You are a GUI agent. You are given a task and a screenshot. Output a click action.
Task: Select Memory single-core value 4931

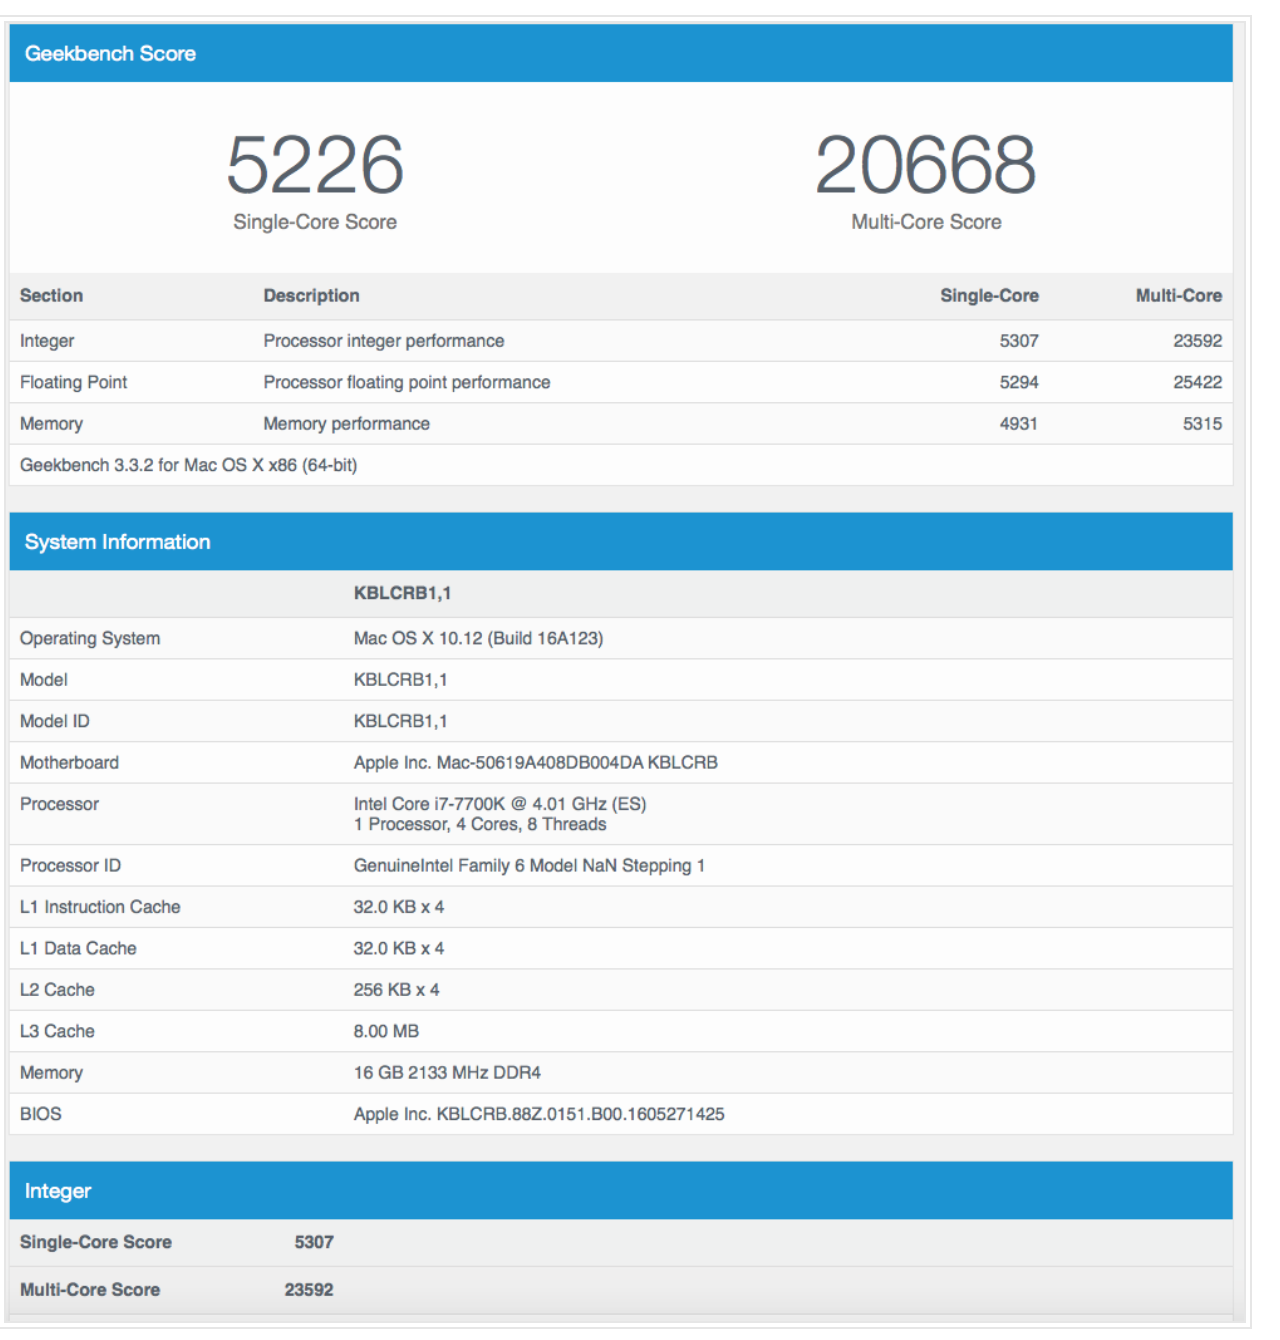click(x=1019, y=424)
